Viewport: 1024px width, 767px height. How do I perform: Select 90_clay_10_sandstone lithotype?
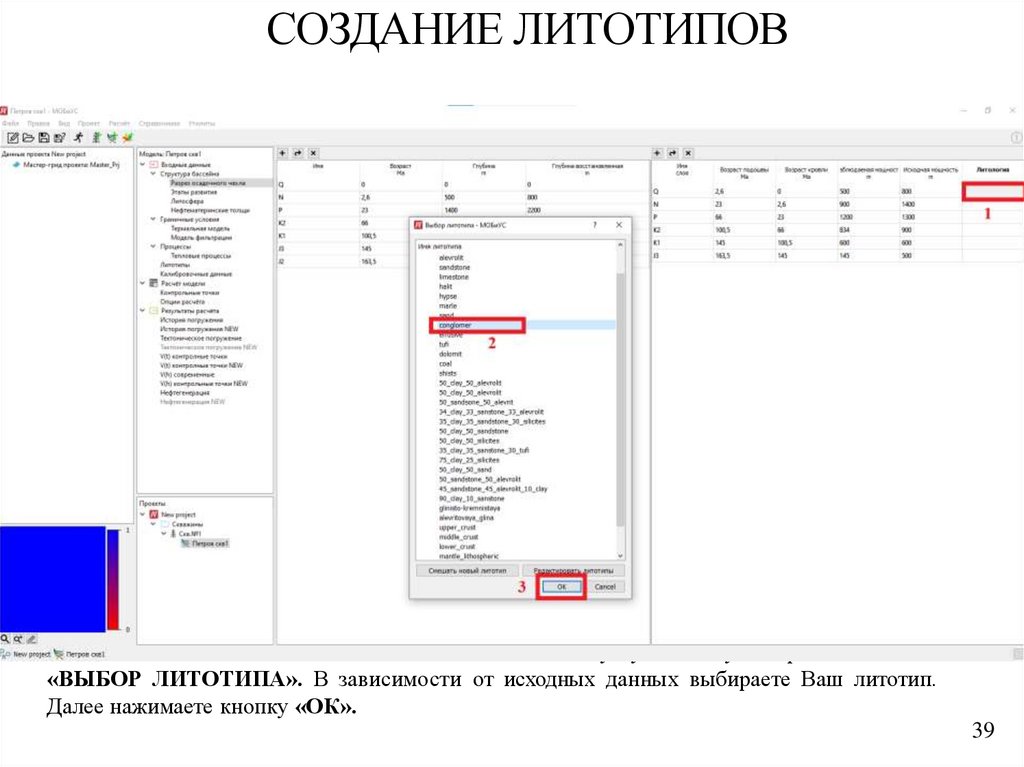tap(472, 498)
